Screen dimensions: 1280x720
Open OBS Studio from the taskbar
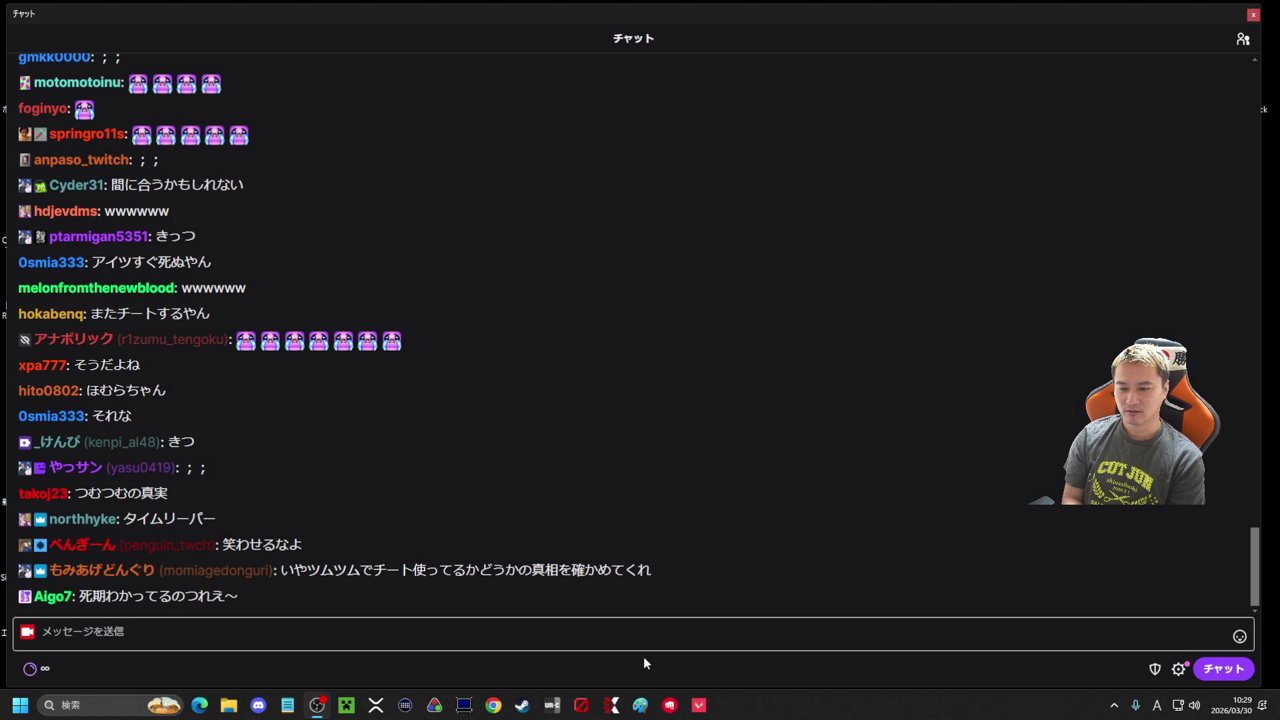pos(317,705)
